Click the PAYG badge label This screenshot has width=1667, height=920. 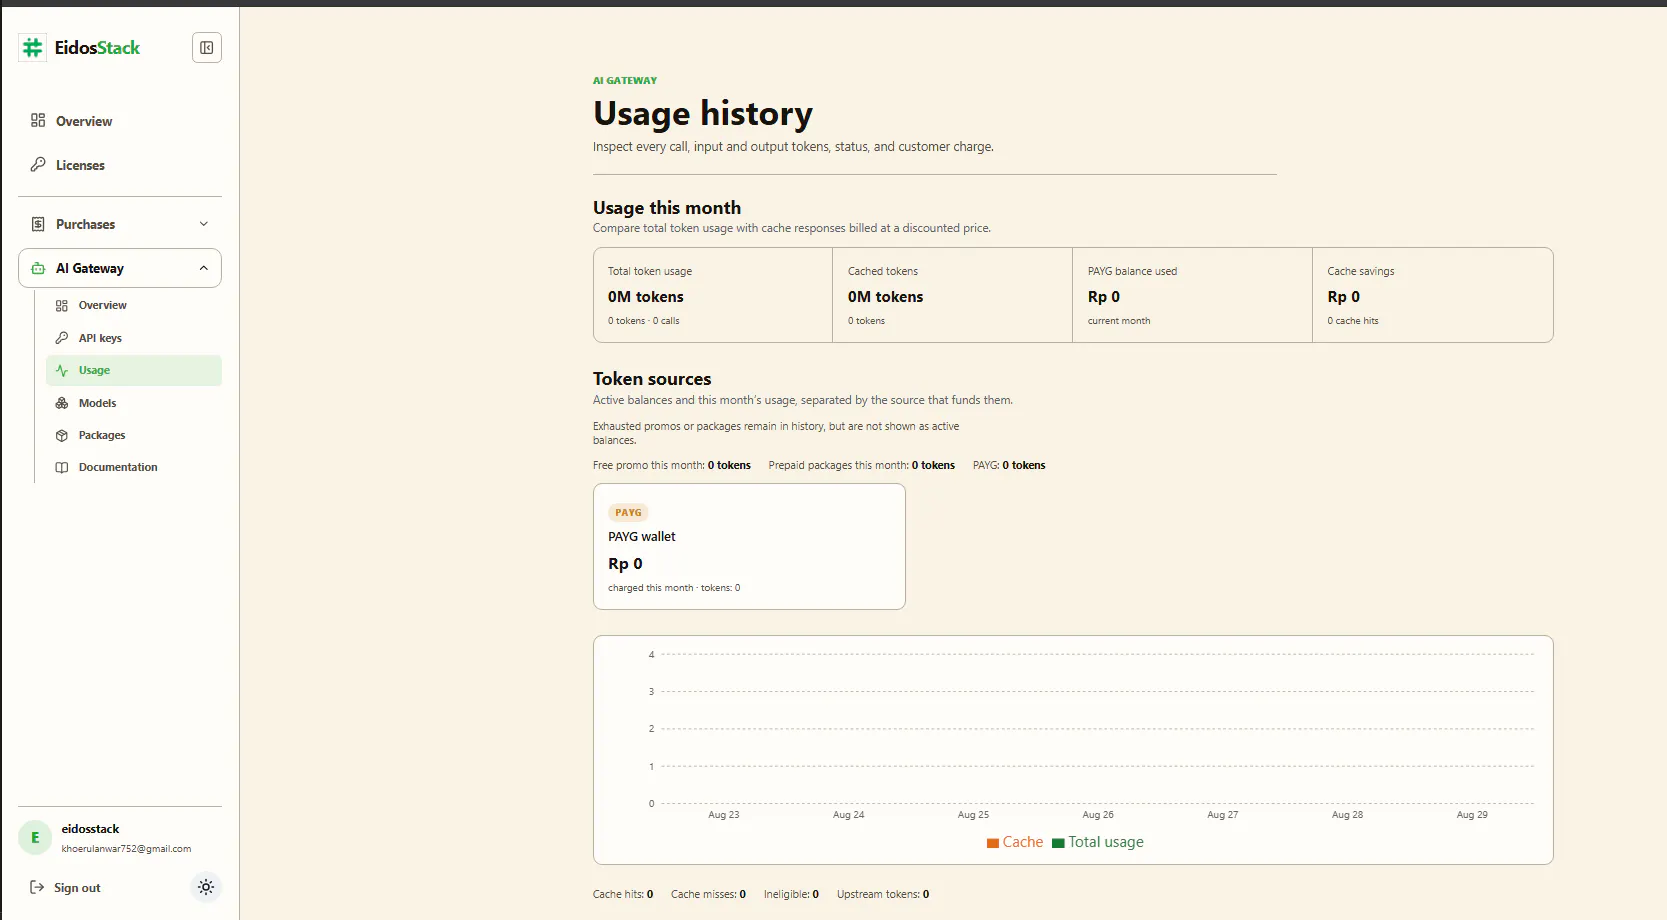(628, 512)
